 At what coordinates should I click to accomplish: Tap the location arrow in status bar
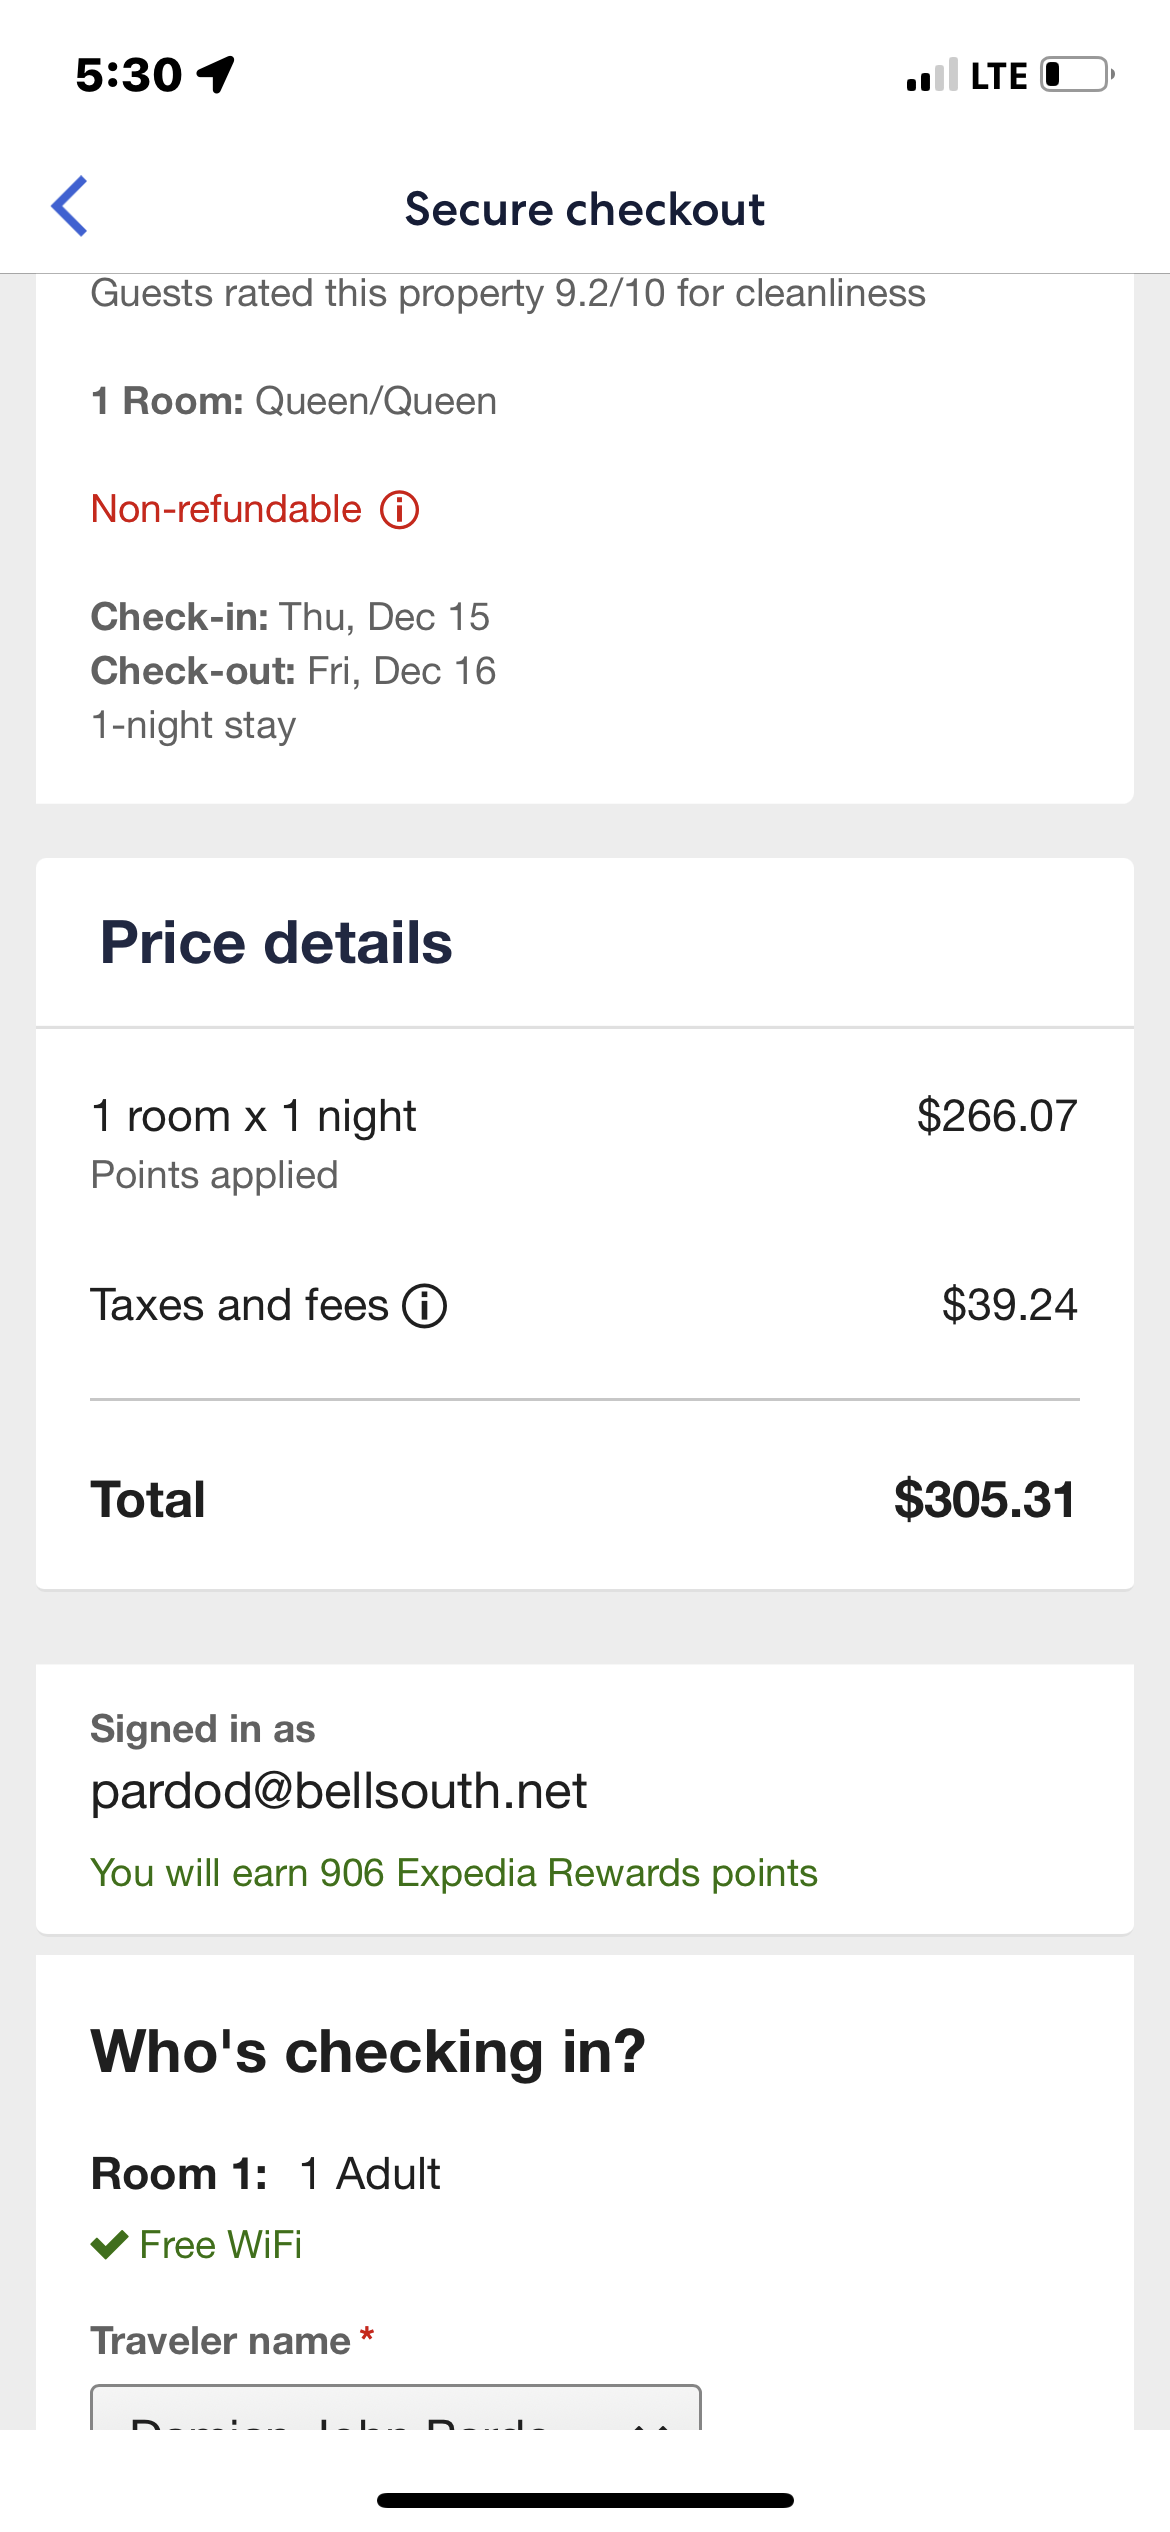click(216, 74)
